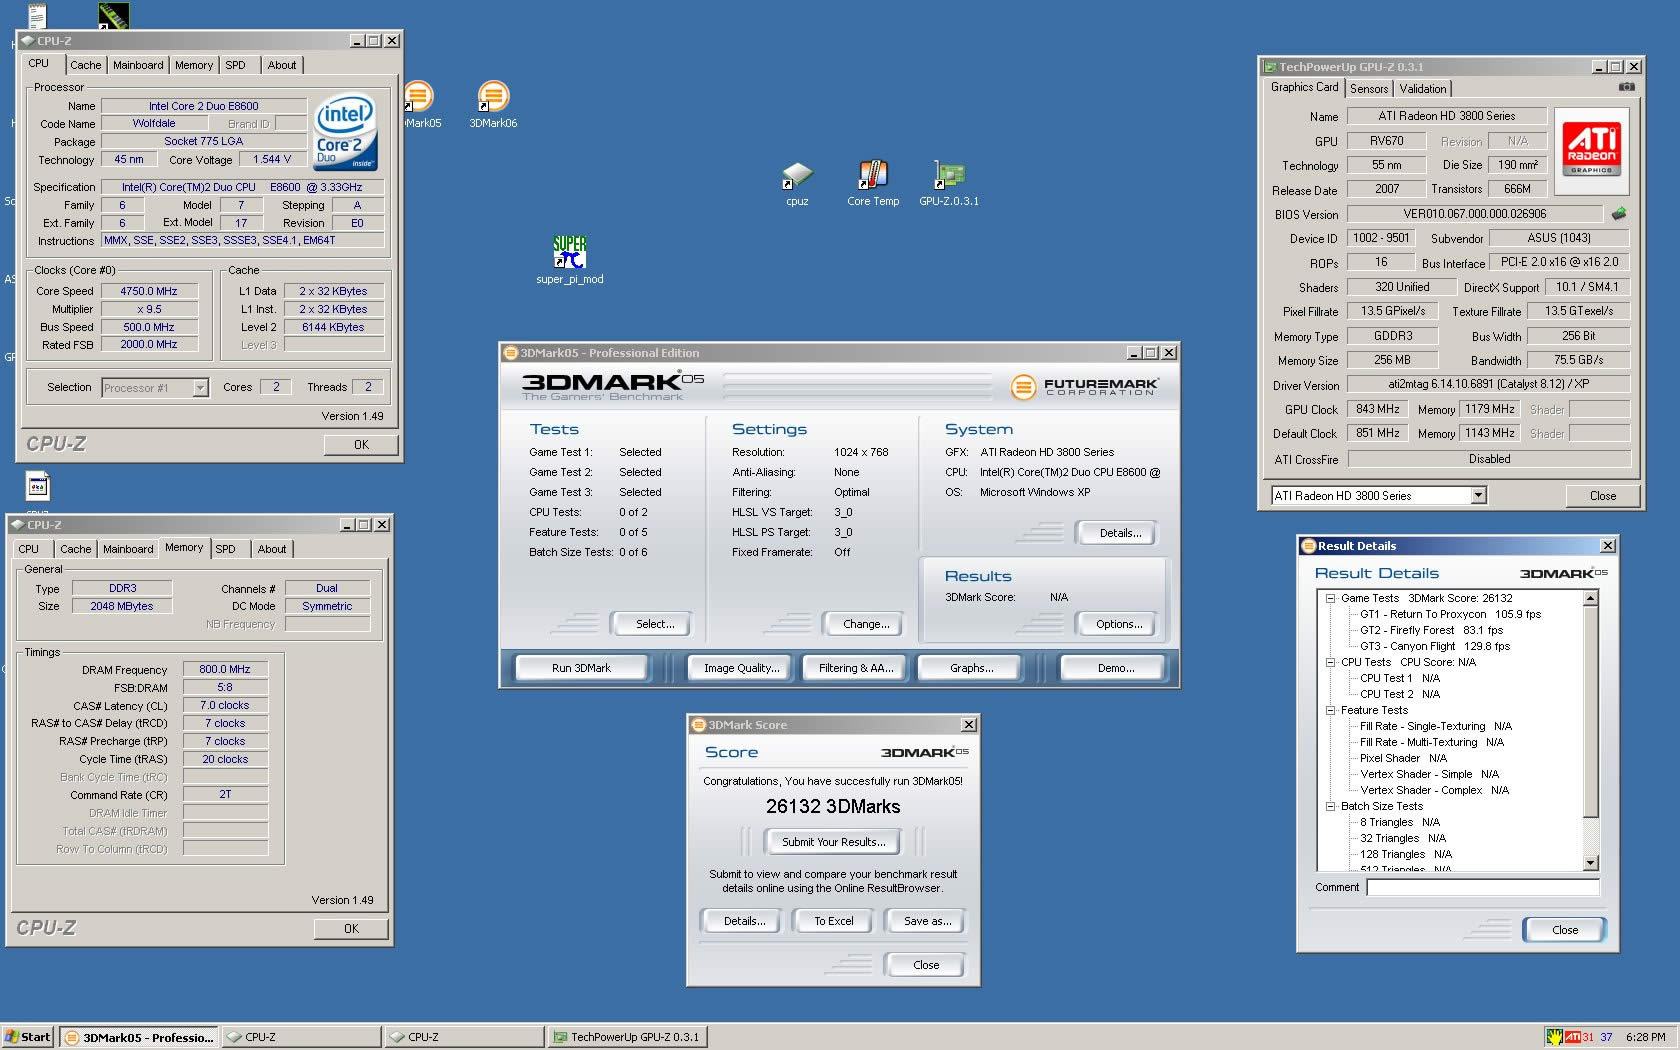This screenshot has height=1050, width=1680.
Task: Switch to Sensors tab in GPU-Z
Action: [x=1369, y=89]
